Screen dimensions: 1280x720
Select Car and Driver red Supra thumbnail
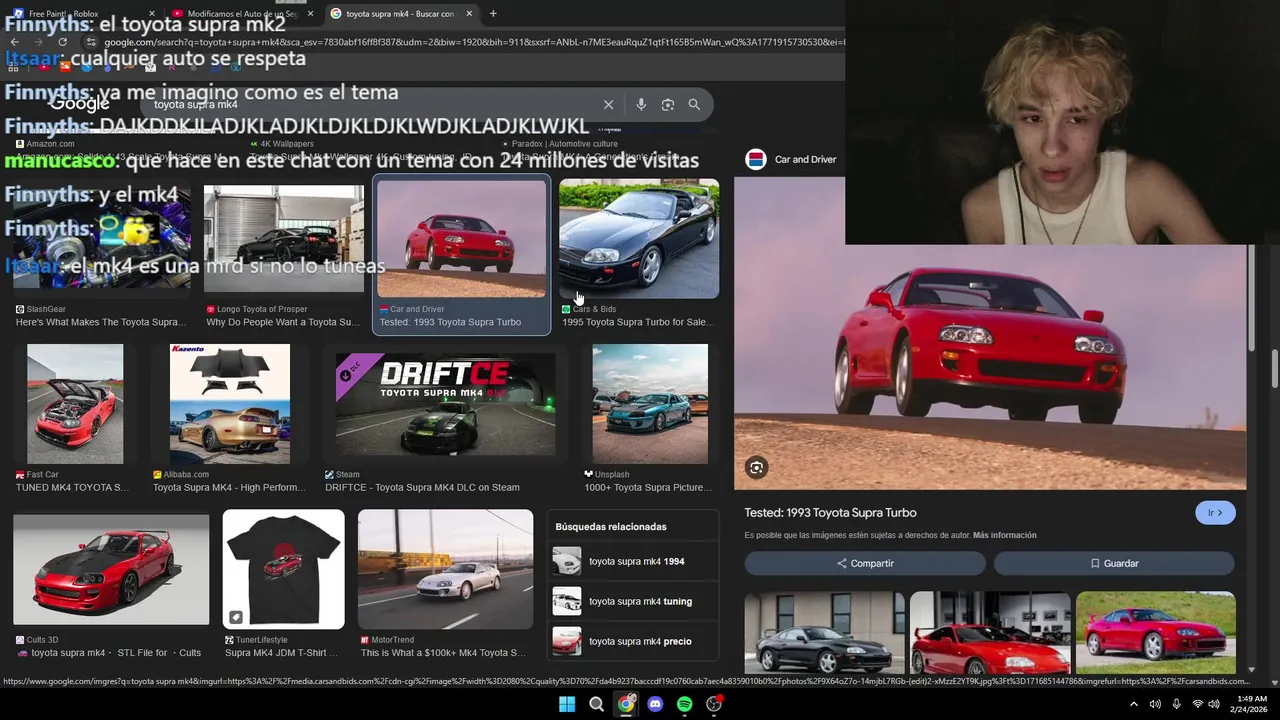[462, 238]
